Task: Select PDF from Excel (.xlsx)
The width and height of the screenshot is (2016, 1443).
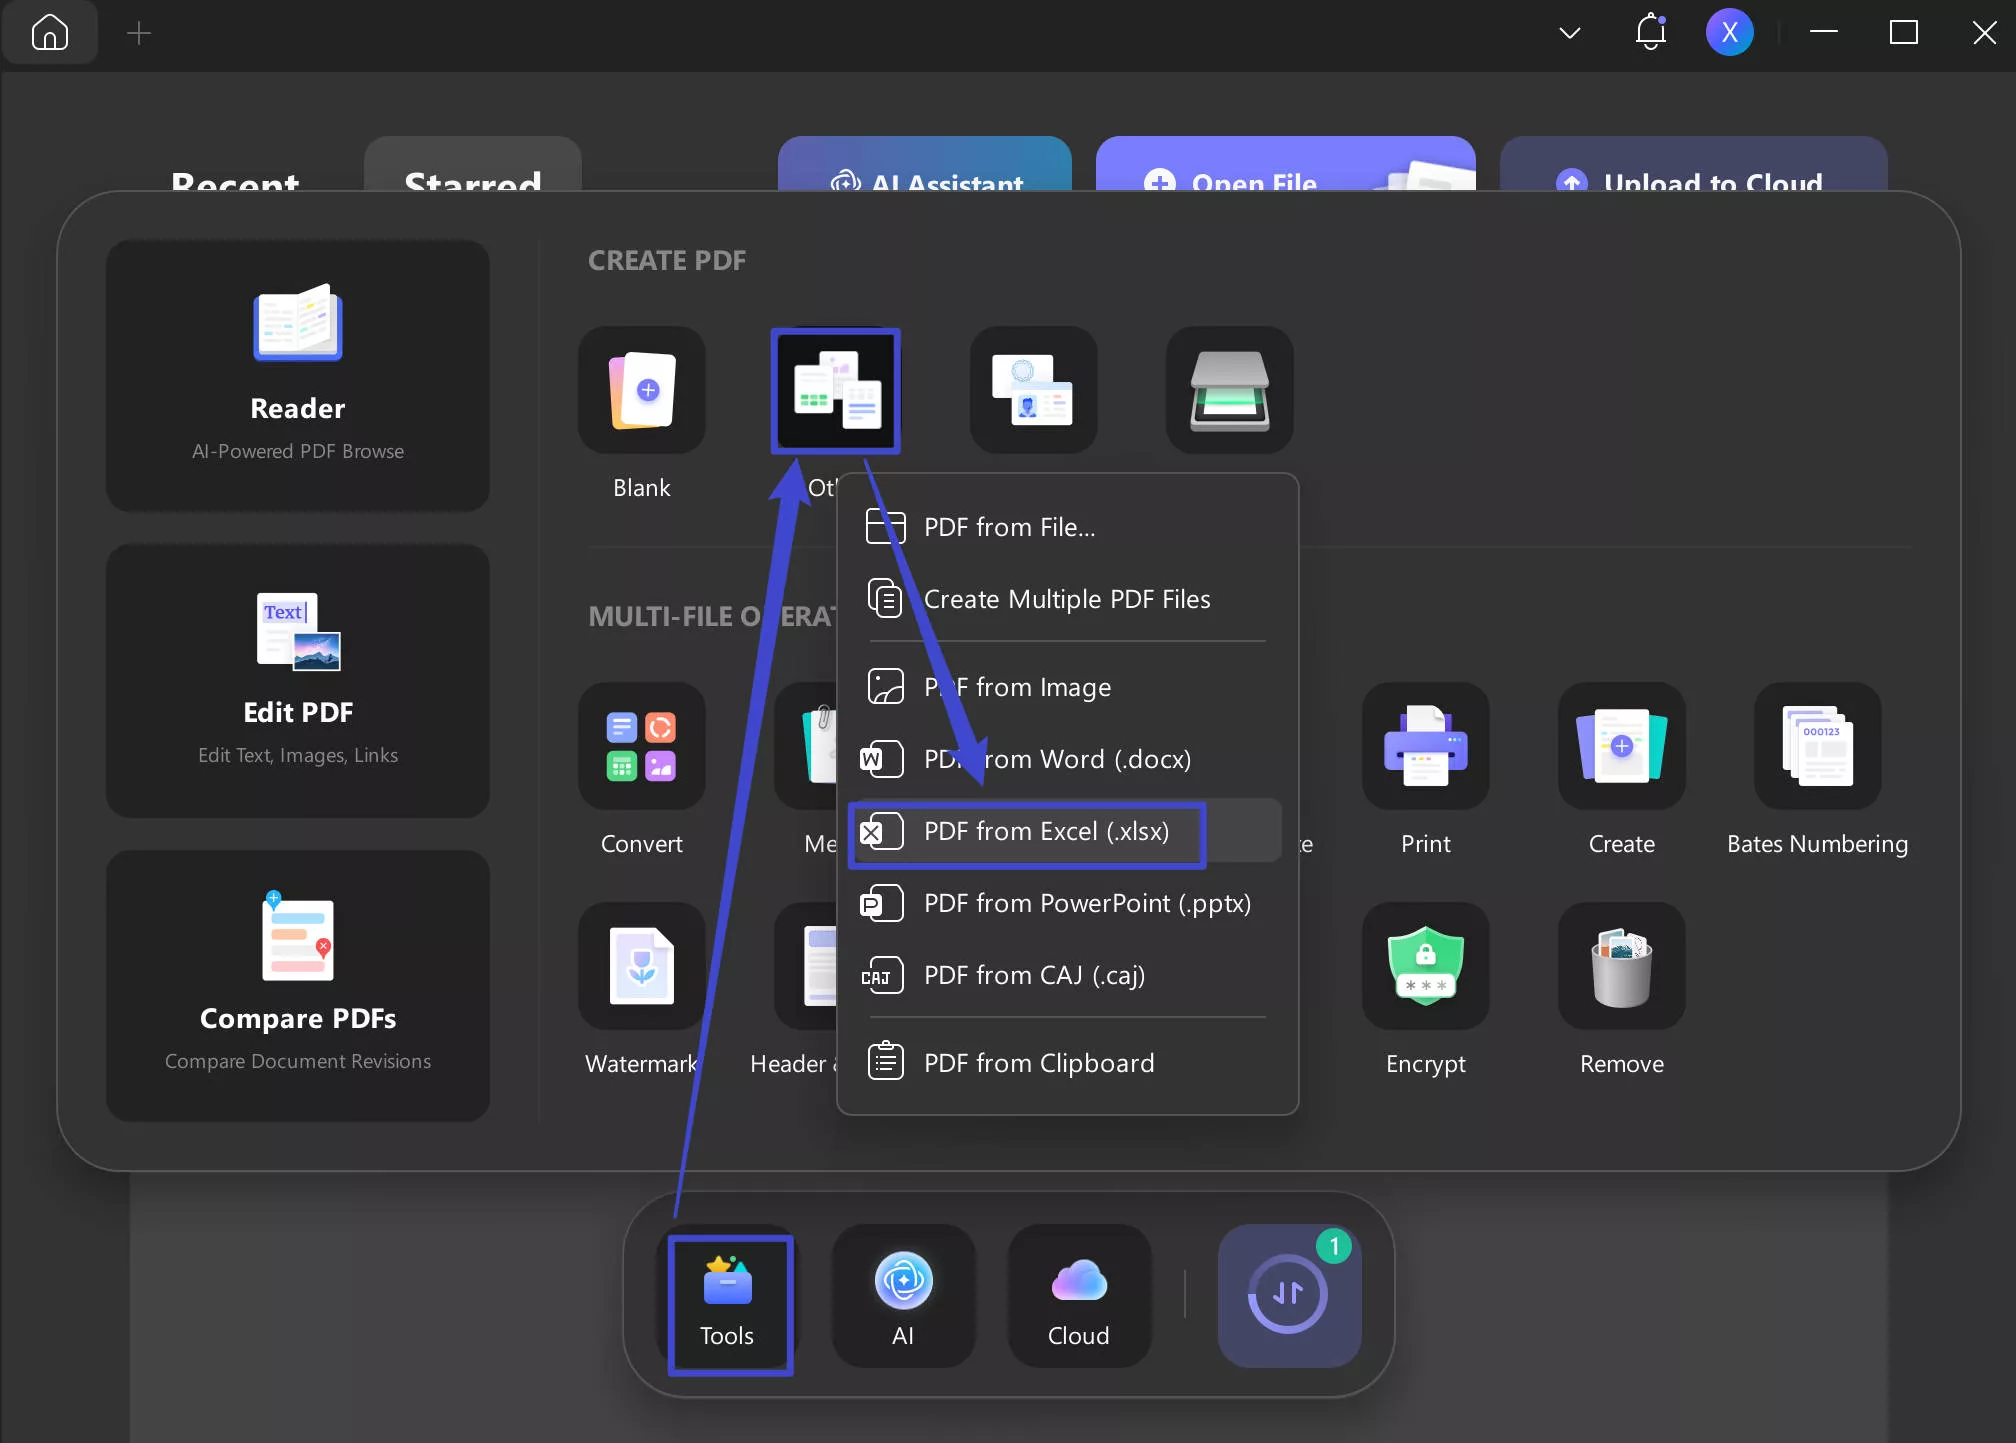Action: point(1045,831)
